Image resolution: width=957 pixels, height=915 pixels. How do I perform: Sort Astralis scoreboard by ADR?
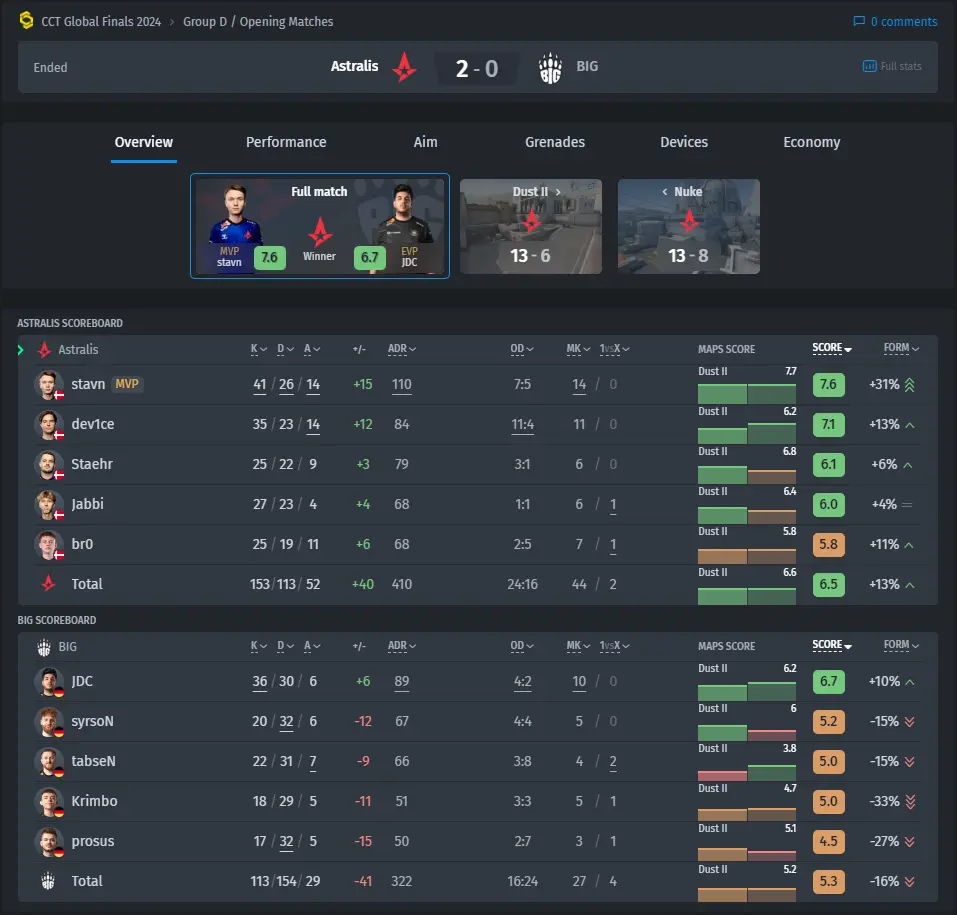[402, 349]
